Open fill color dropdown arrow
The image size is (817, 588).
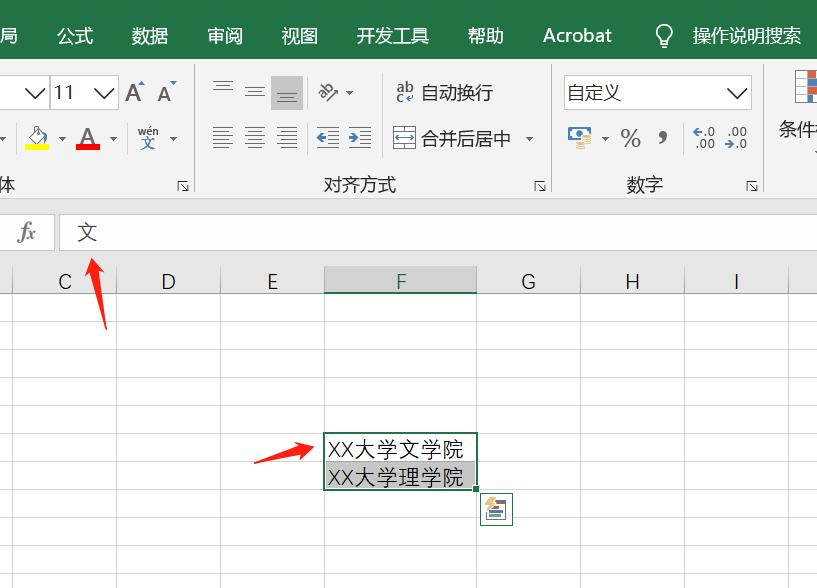[x=63, y=139]
